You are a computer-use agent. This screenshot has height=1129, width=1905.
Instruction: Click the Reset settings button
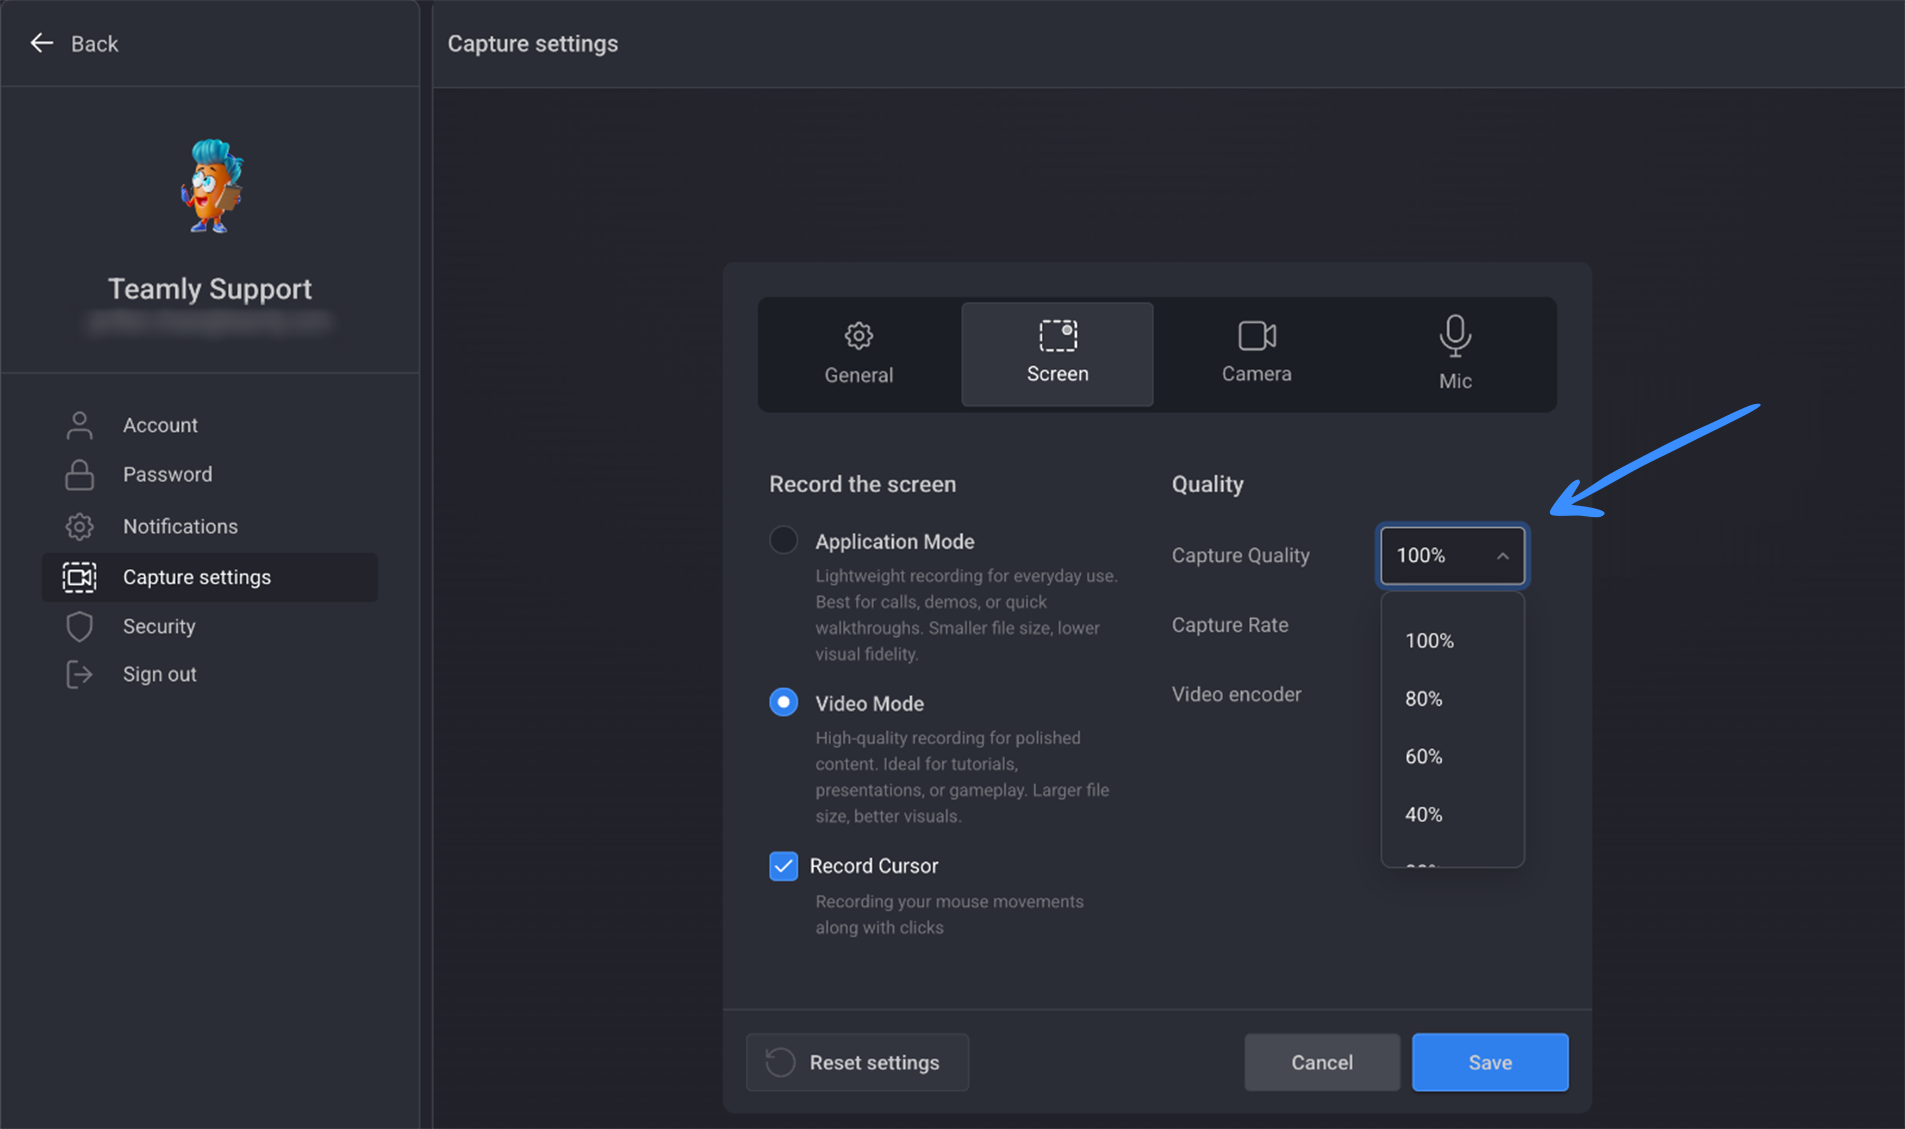[857, 1062]
